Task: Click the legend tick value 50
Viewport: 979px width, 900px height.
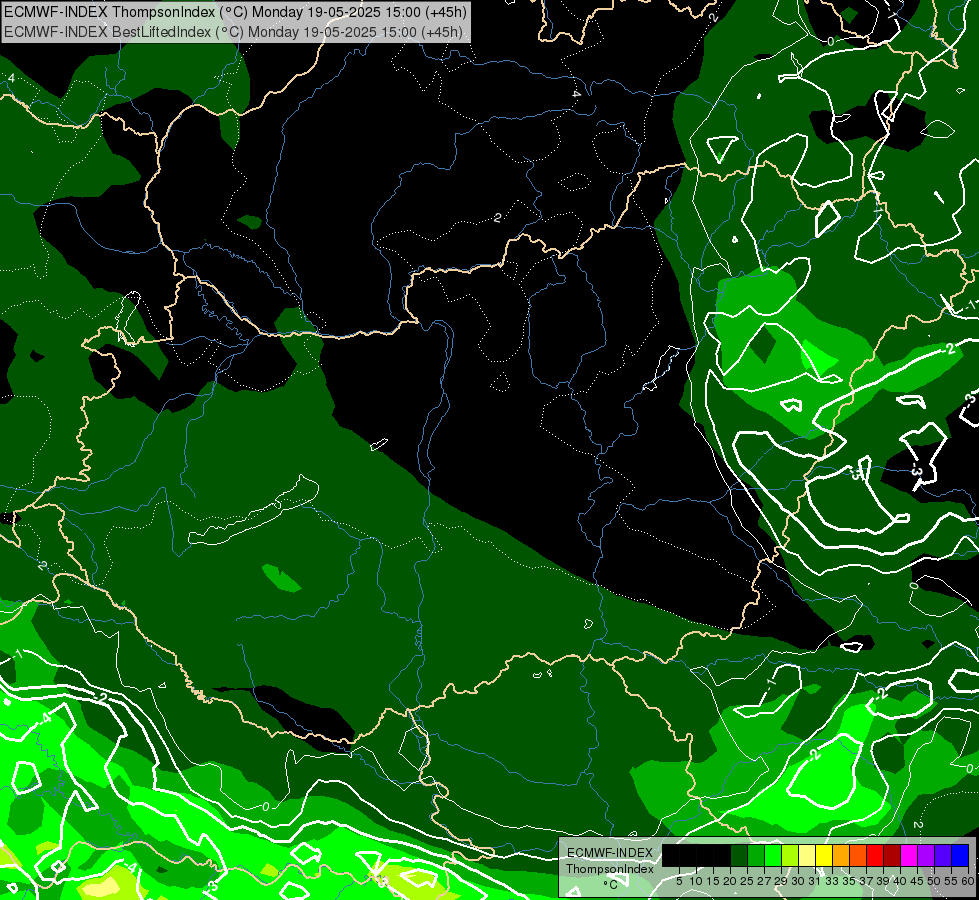Action: tap(934, 881)
